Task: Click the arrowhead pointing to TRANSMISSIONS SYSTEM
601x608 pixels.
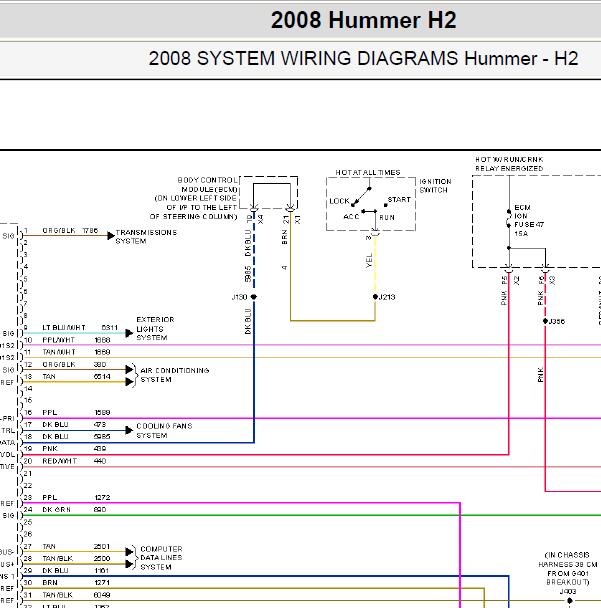Action: click(111, 235)
